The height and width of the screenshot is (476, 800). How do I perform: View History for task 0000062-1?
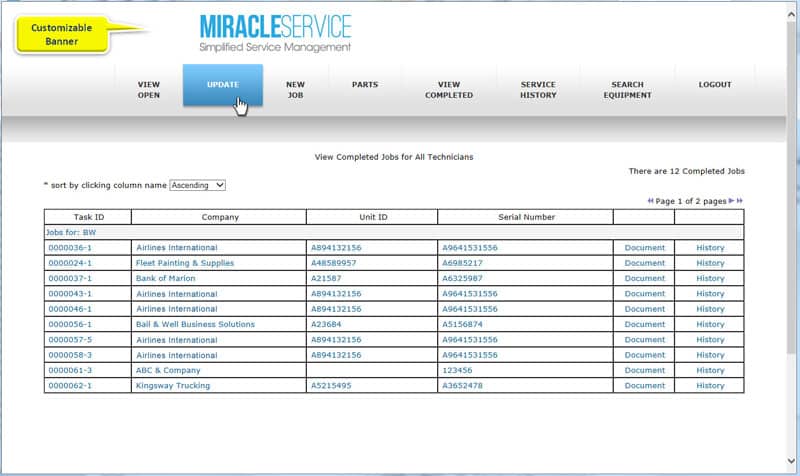click(x=710, y=385)
